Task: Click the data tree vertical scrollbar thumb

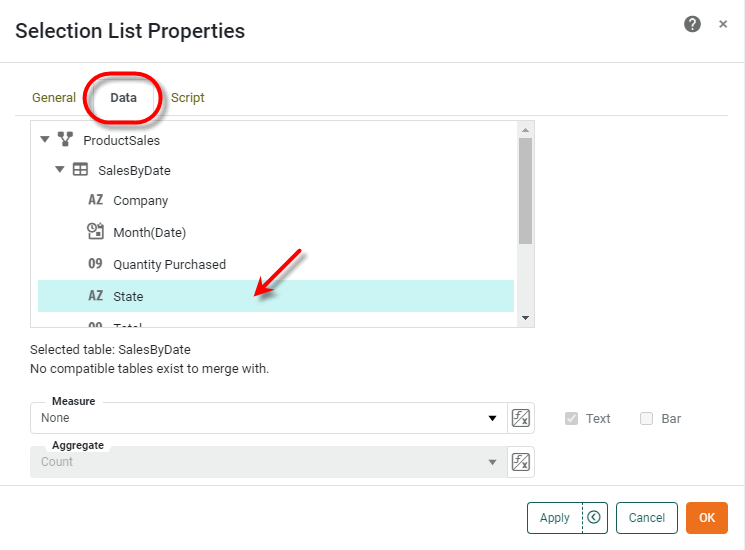Action: [525, 190]
